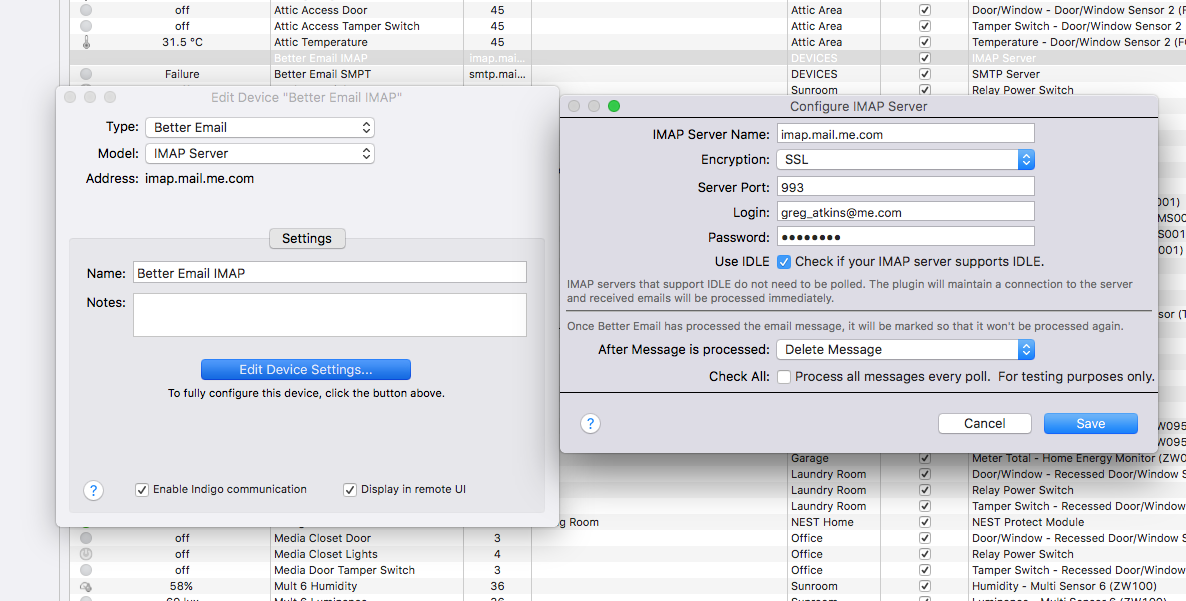Click the Notes text area
Screen dimensions: 1186x601
click(x=330, y=314)
